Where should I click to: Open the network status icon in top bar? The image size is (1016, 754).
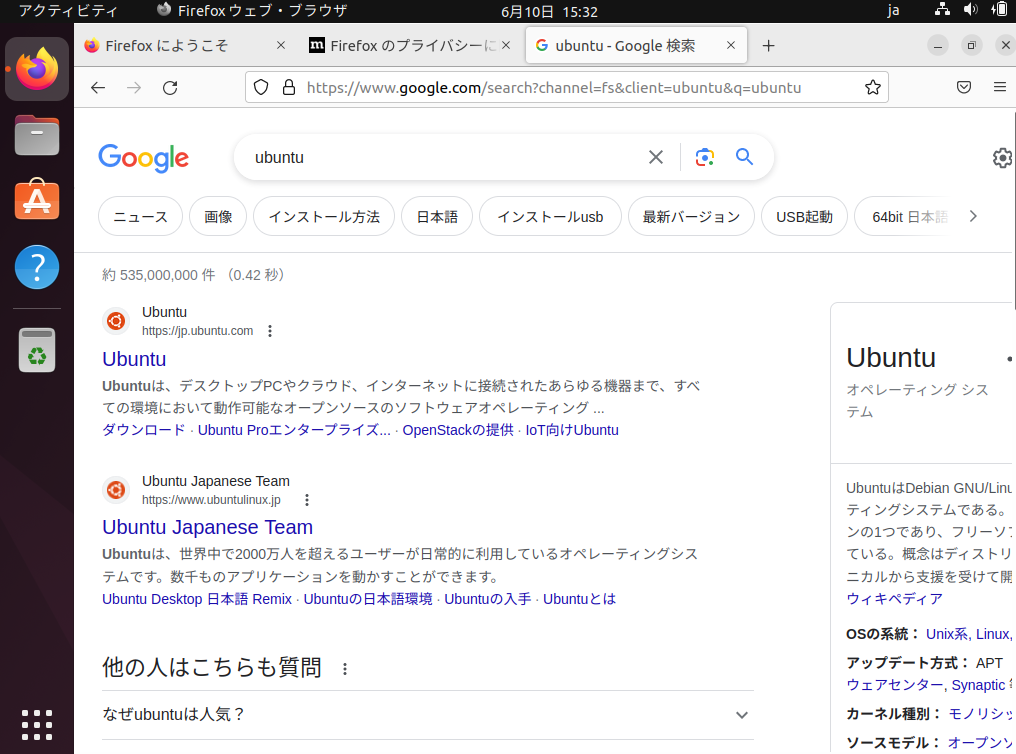(942, 10)
